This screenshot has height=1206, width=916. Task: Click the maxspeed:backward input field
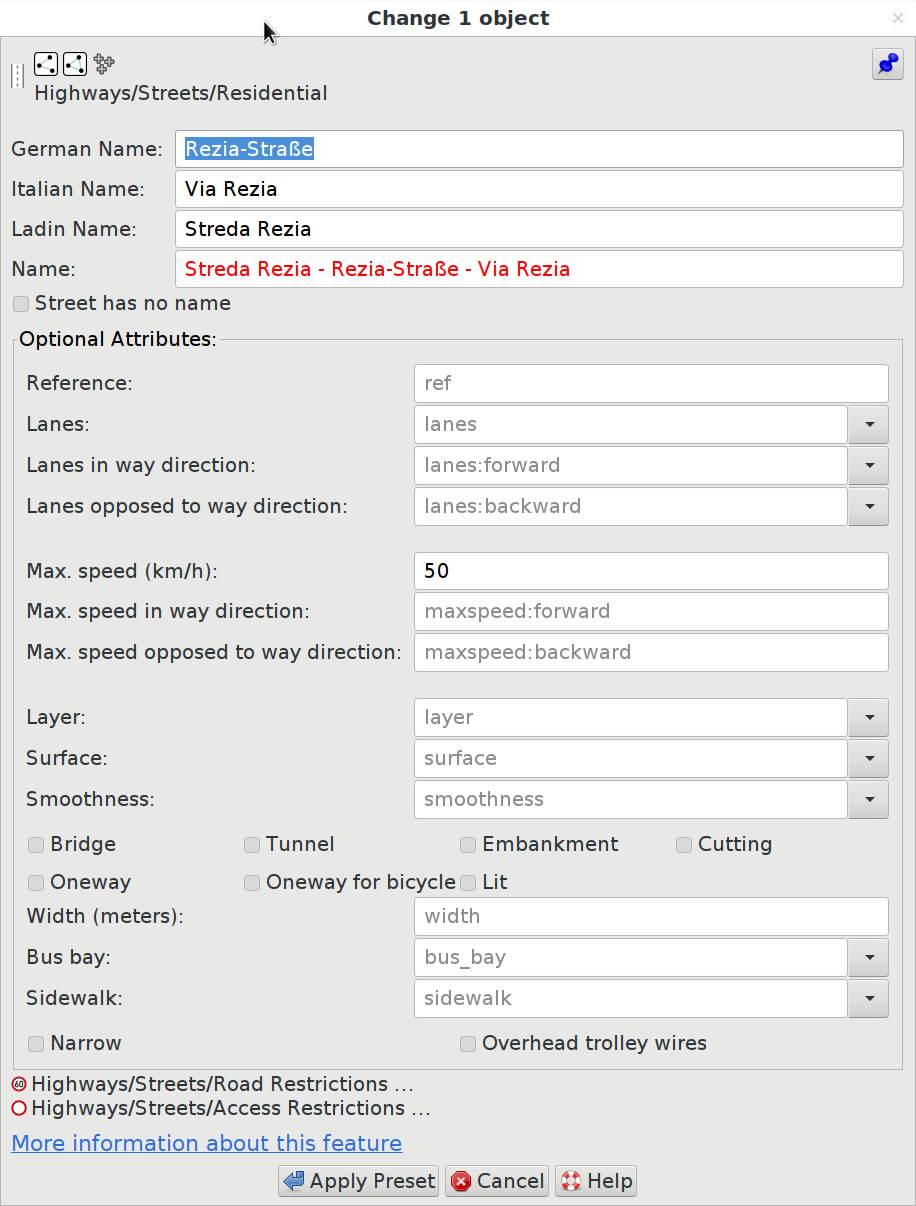coord(651,652)
